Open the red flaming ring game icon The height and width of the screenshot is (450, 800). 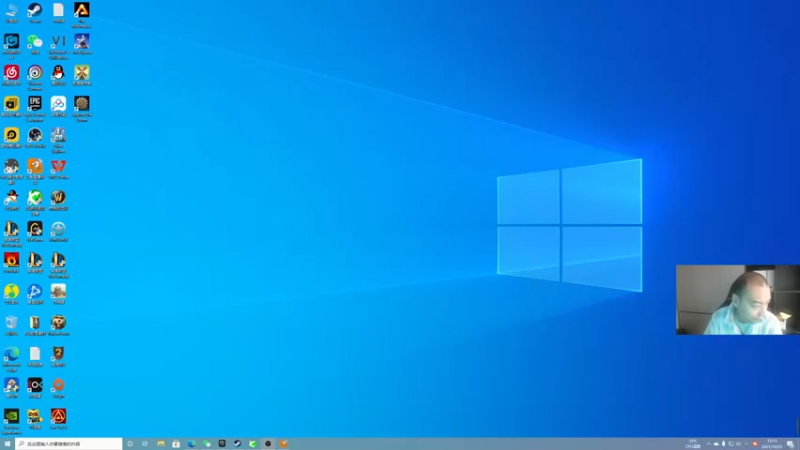click(x=11, y=262)
